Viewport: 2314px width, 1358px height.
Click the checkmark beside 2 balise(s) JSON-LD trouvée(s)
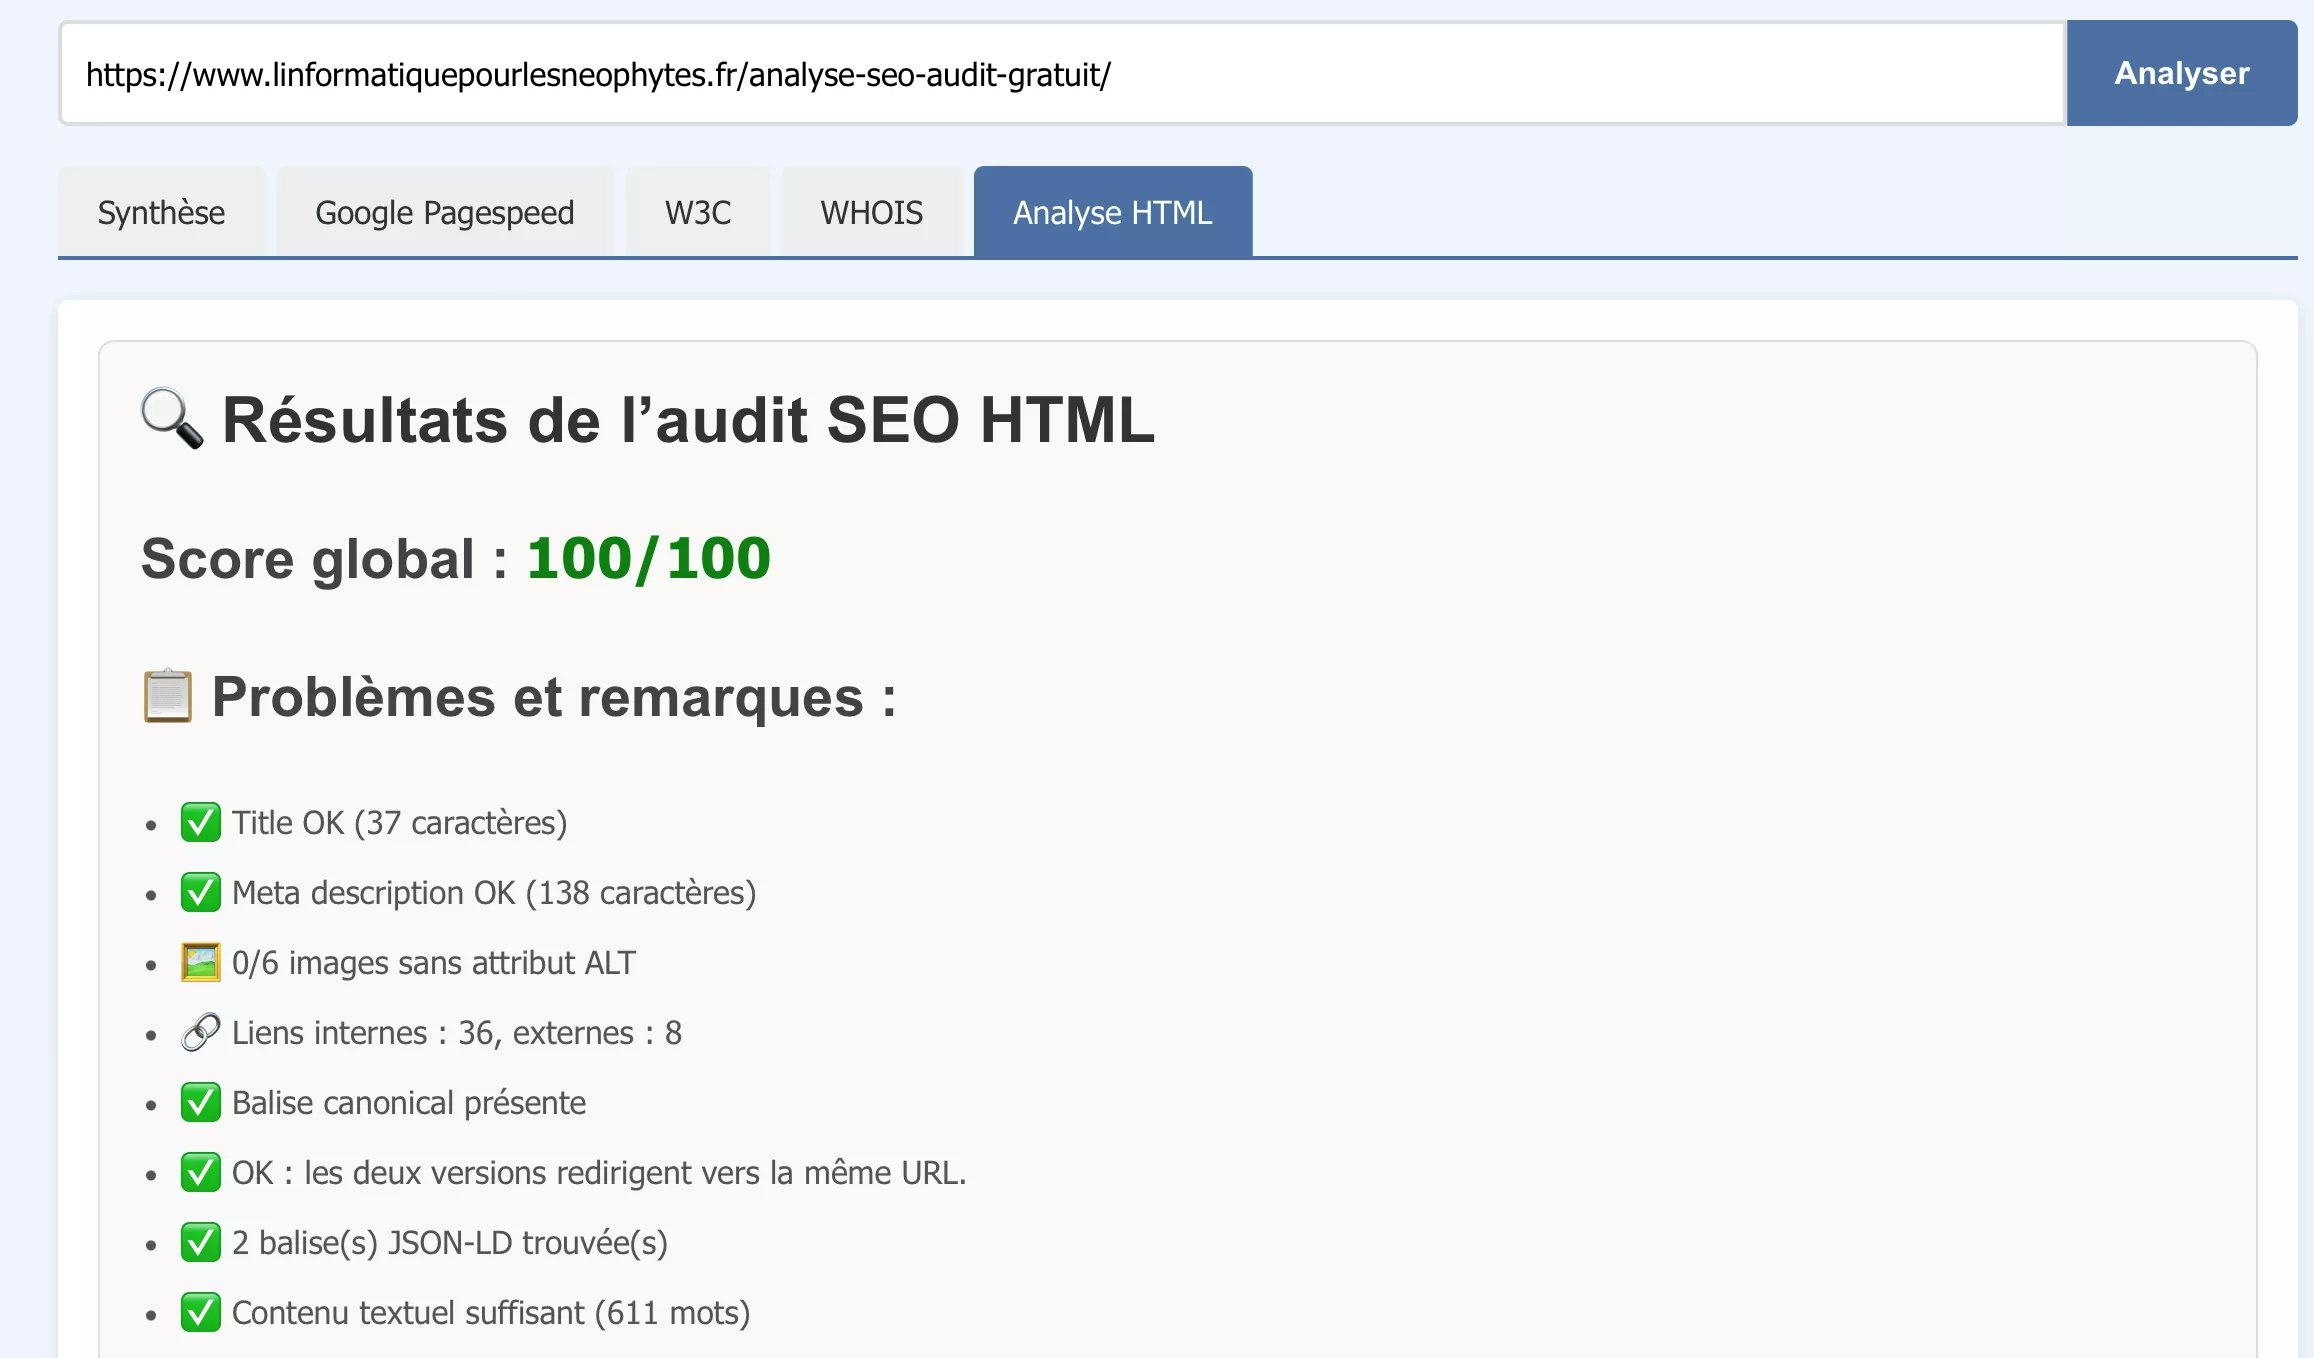click(x=201, y=1243)
